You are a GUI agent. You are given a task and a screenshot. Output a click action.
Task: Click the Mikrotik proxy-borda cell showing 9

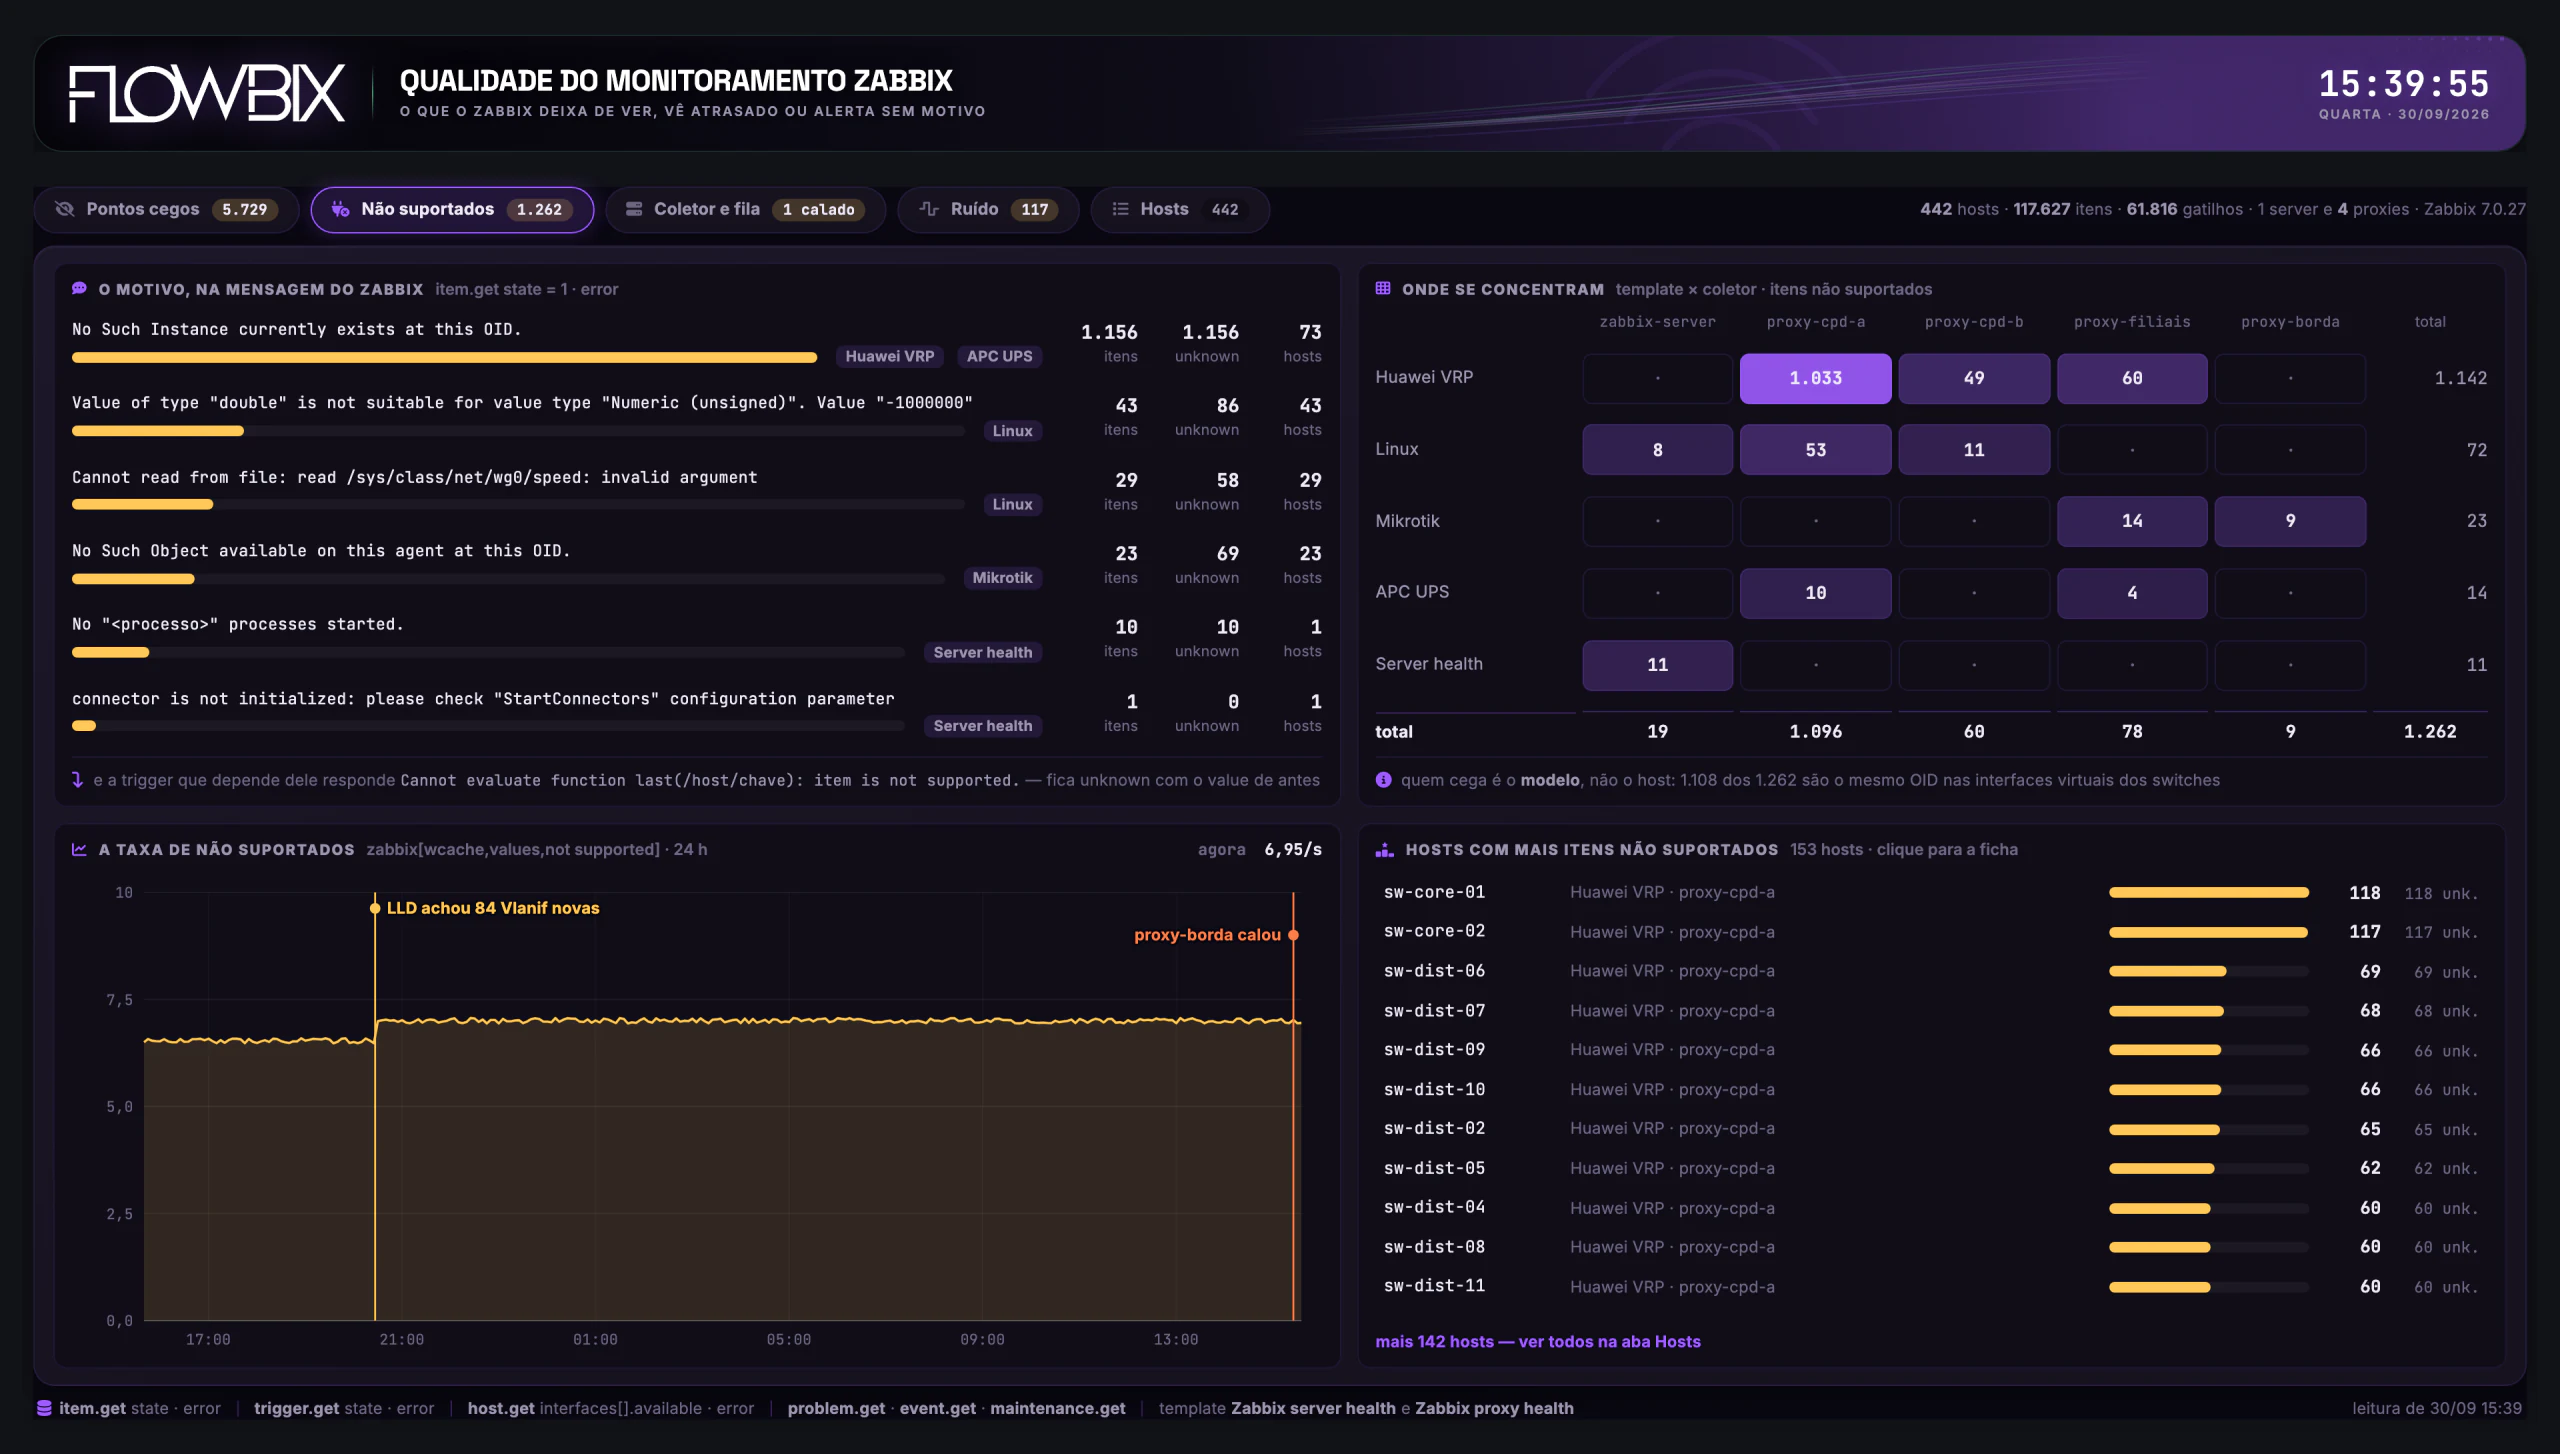[x=2290, y=521]
